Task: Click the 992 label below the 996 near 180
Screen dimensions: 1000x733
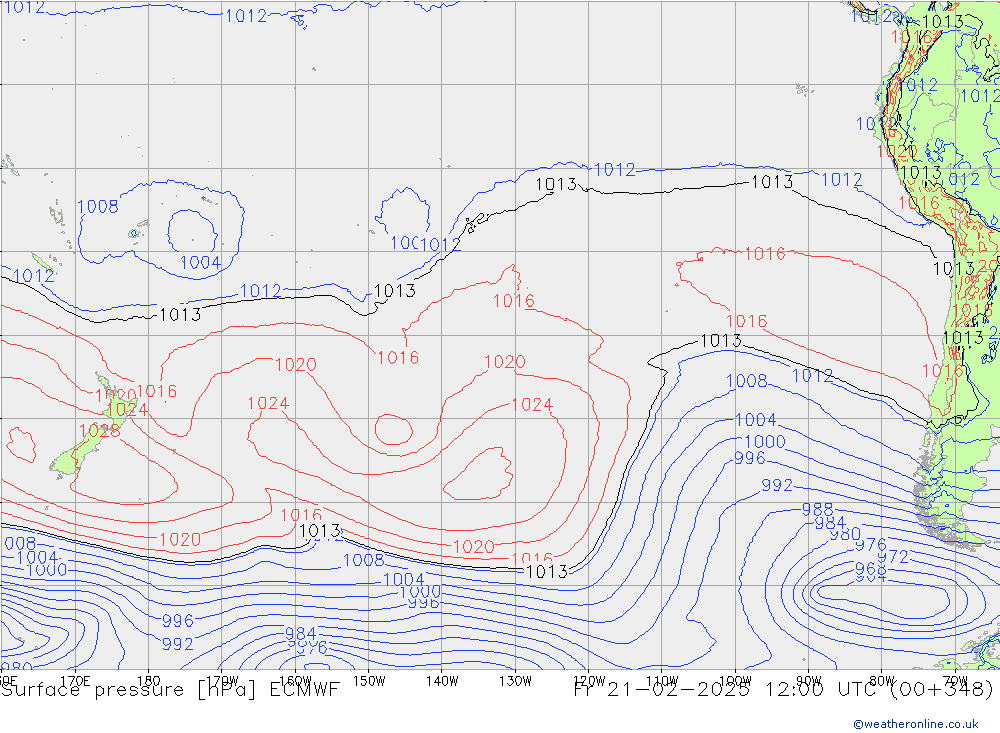Action: point(177,644)
